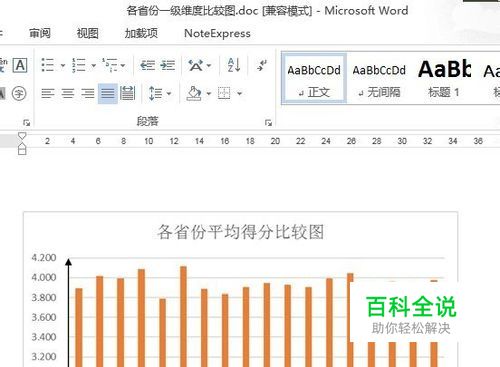Click the Multilevel list icon
500x367 pixels.
(110, 65)
